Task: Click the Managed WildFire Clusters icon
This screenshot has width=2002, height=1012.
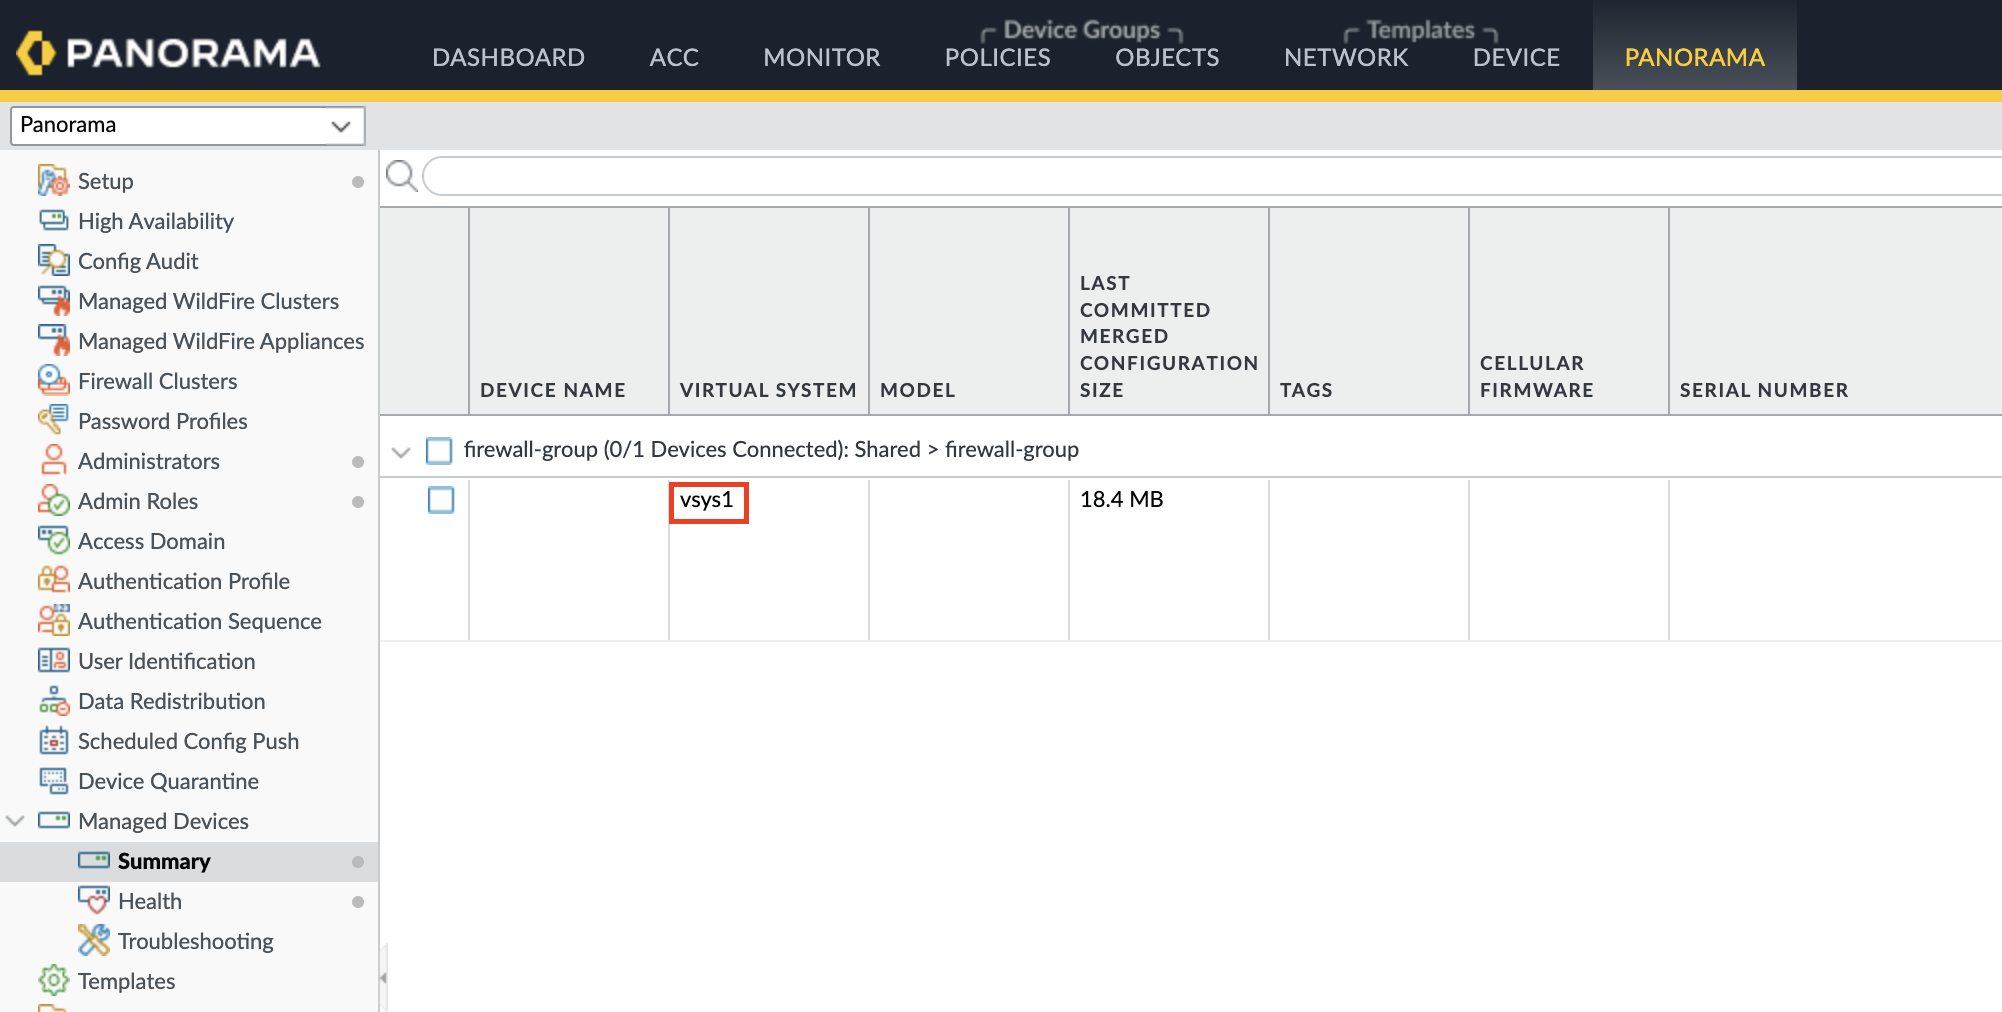Action: pos(54,300)
